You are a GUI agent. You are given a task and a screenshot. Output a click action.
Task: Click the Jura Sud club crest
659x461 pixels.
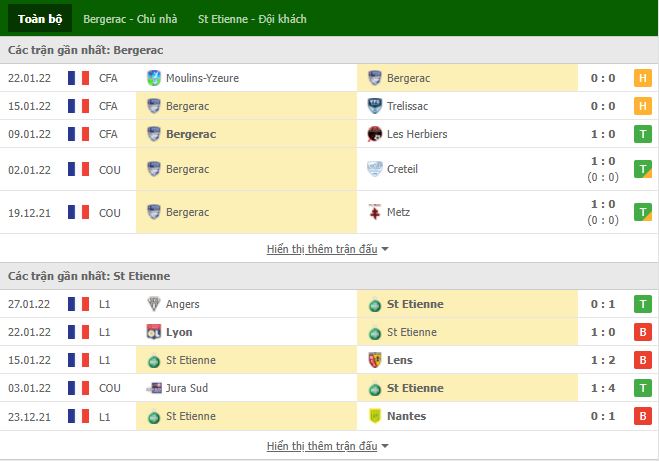coord(154,388)
